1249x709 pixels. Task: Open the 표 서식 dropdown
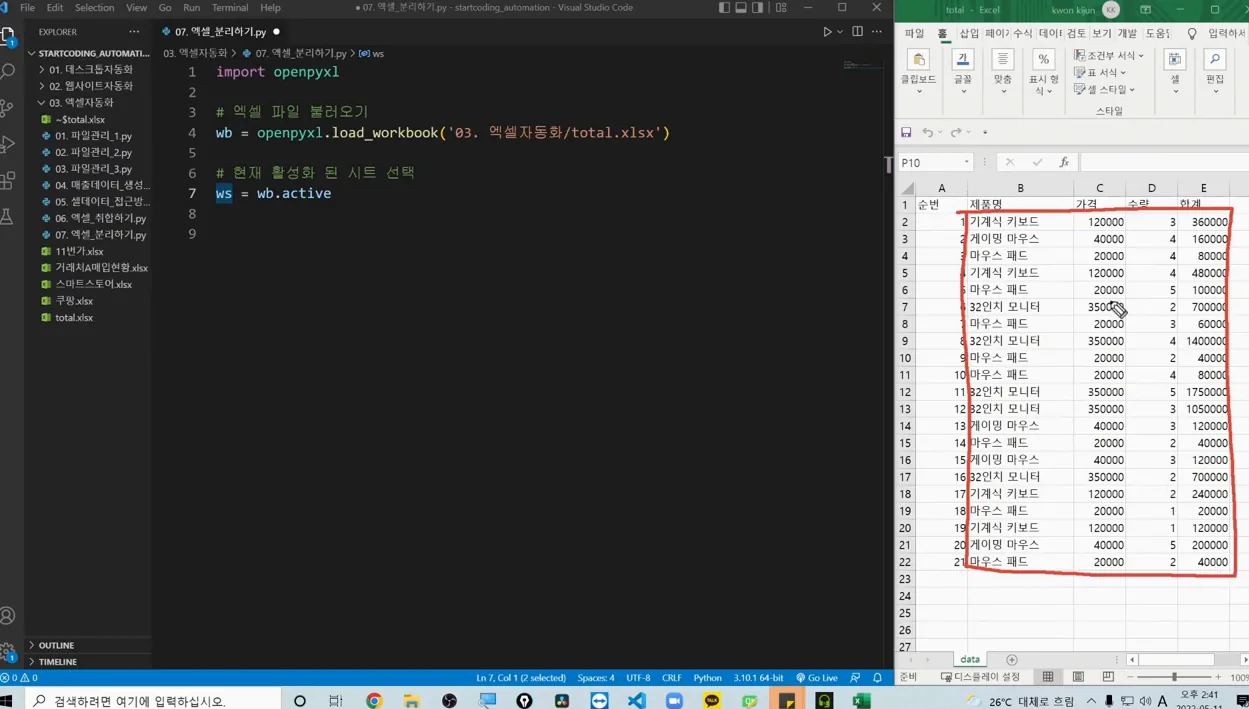pos(1100,73)
